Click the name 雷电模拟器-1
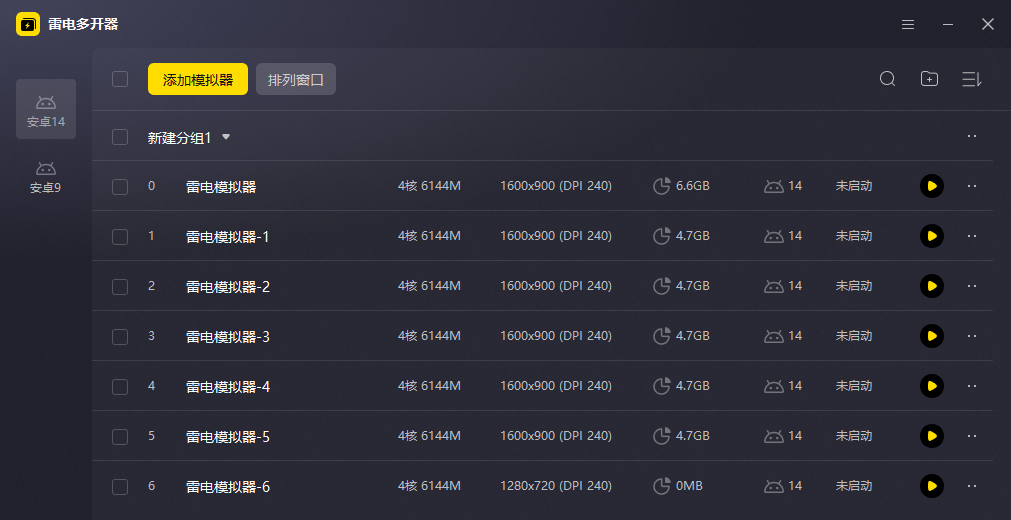This screenshot has width=1011, height=520. [228, 237]
